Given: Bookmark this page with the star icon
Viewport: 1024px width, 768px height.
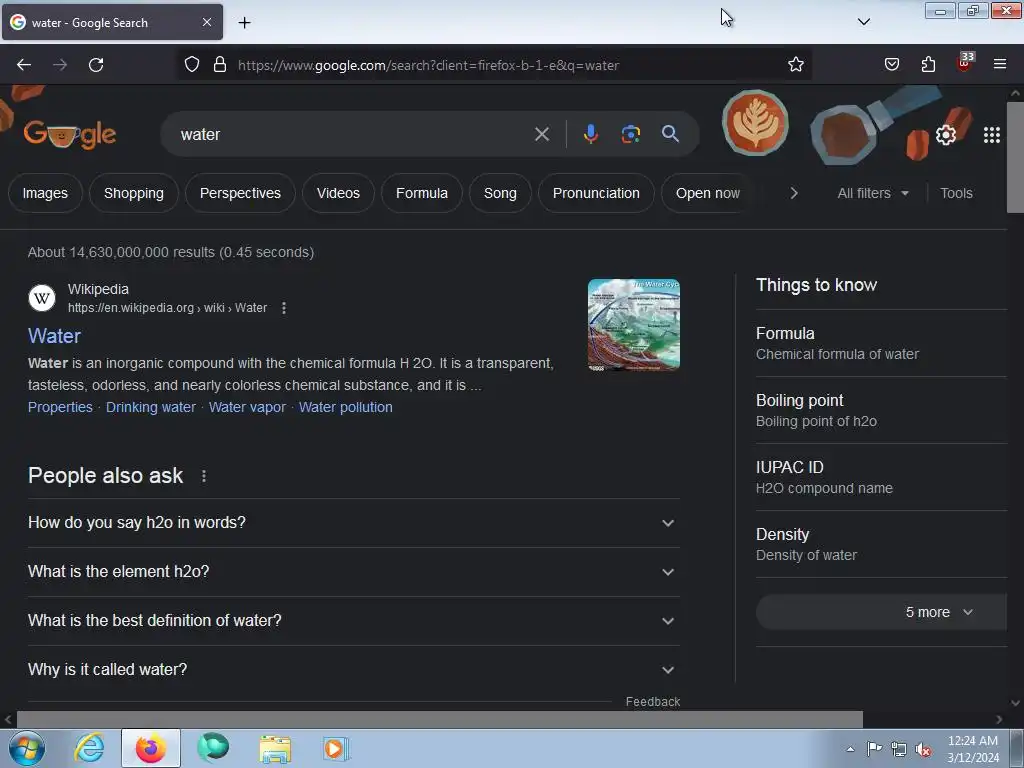Looking at the screenshot, I should (795, 65).
